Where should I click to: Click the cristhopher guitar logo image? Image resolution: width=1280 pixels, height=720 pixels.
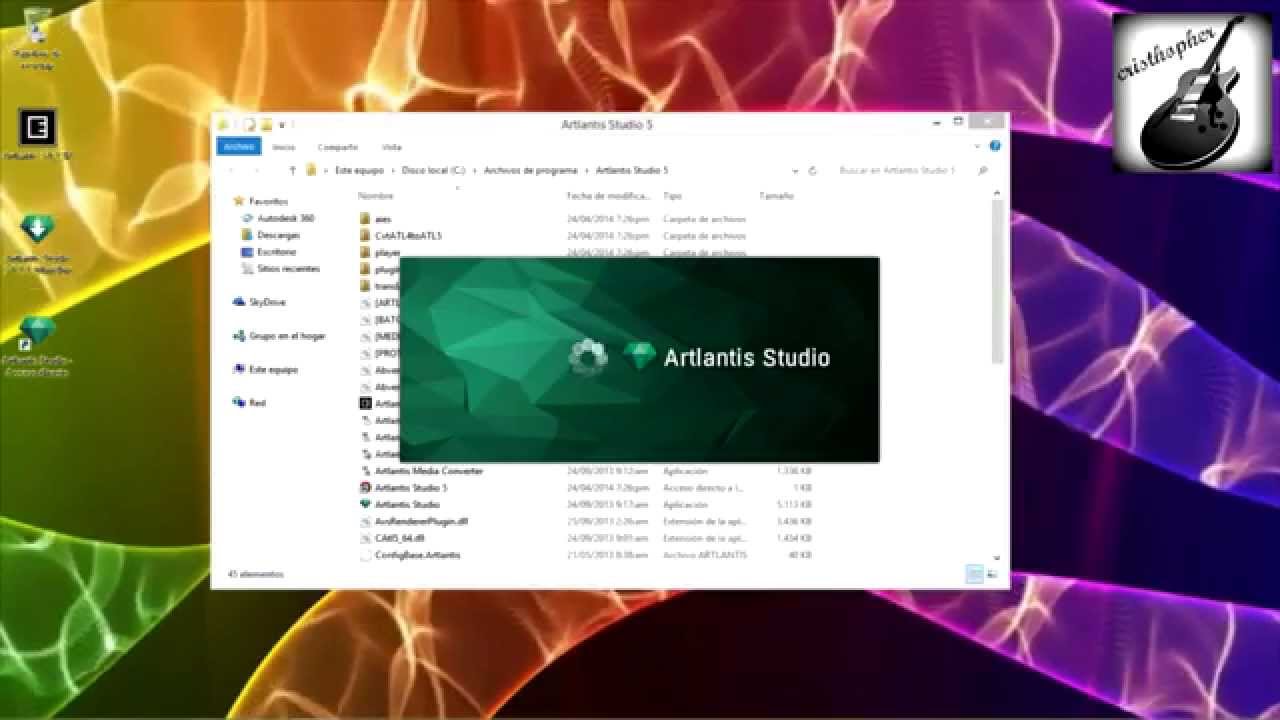[1192, 92]
